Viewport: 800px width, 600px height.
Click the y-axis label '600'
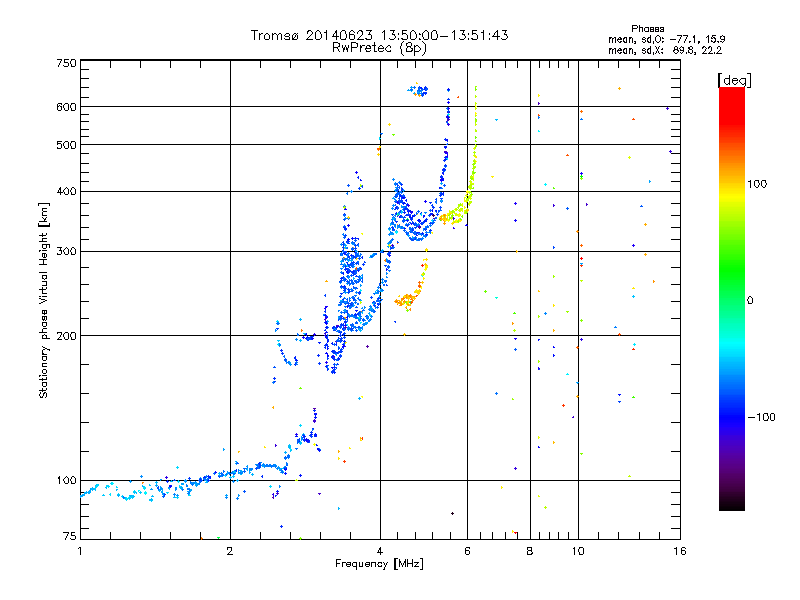click(x=66, y=107)
